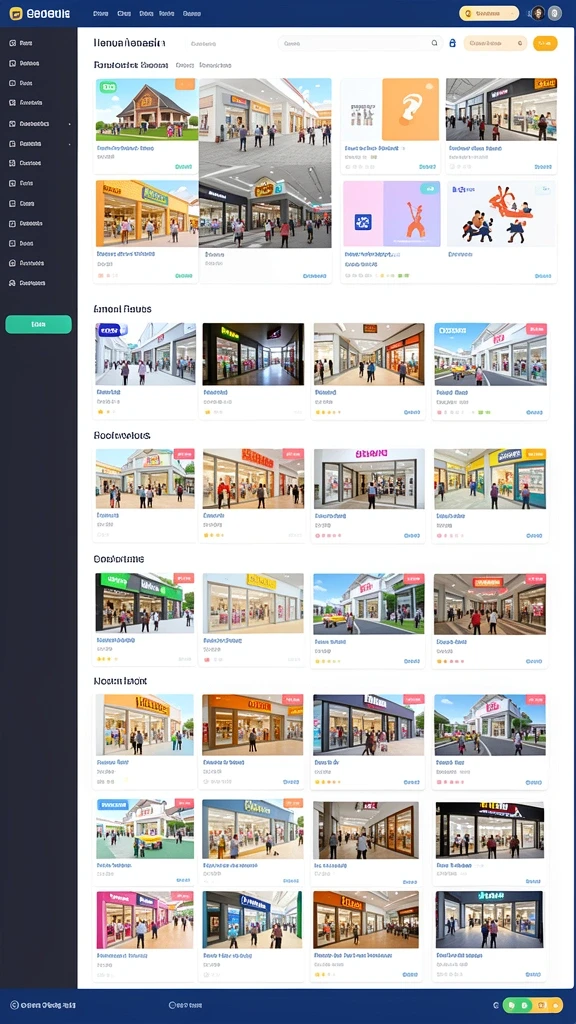Screen dimensions: 576x1024
Task: Open the bright pink storefront thumbnail
Action: point(145,920)
